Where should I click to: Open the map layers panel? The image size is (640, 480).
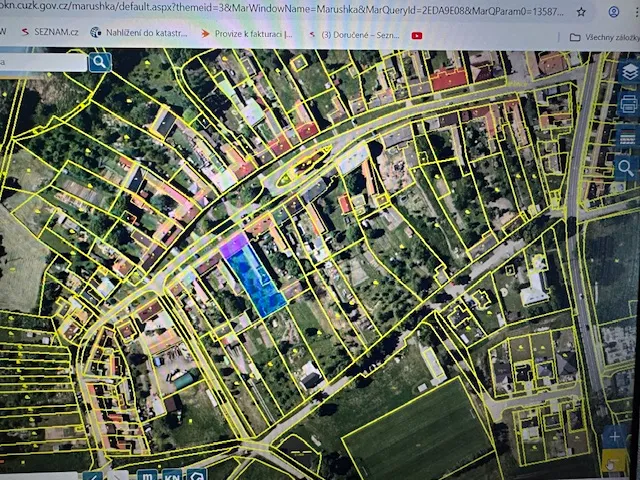coord(627,72)
